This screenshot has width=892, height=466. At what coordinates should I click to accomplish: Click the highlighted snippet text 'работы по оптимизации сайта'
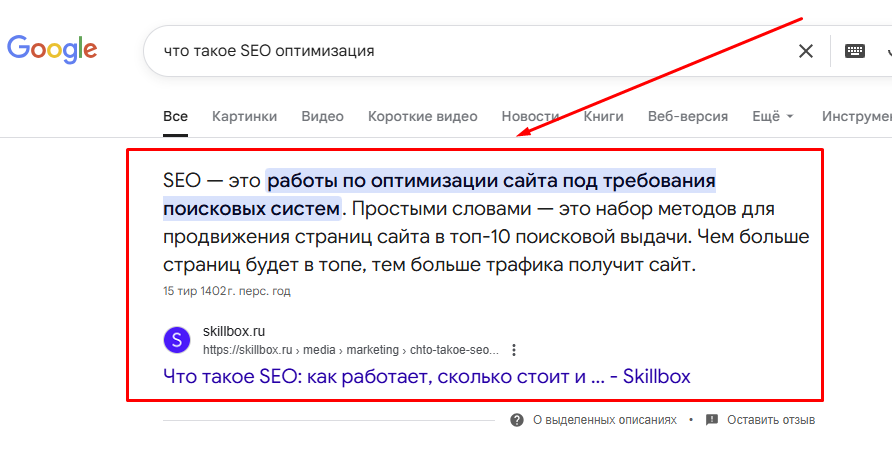(412, 181)
